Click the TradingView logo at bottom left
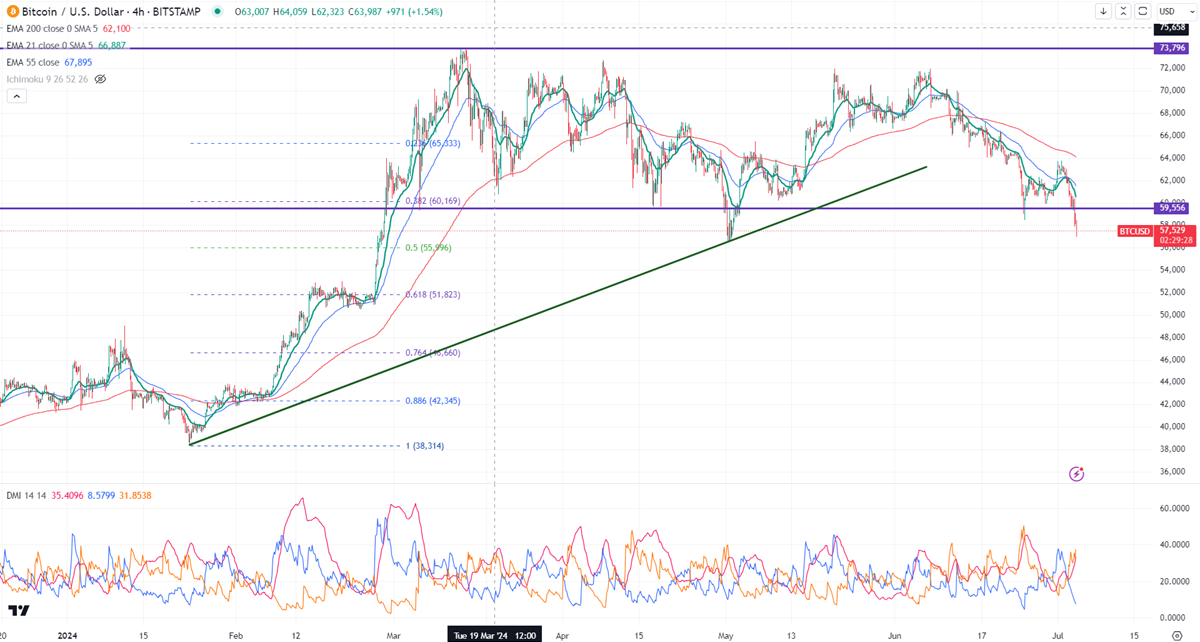Viewport: 1200px width, 642px height. click(18, 610)
